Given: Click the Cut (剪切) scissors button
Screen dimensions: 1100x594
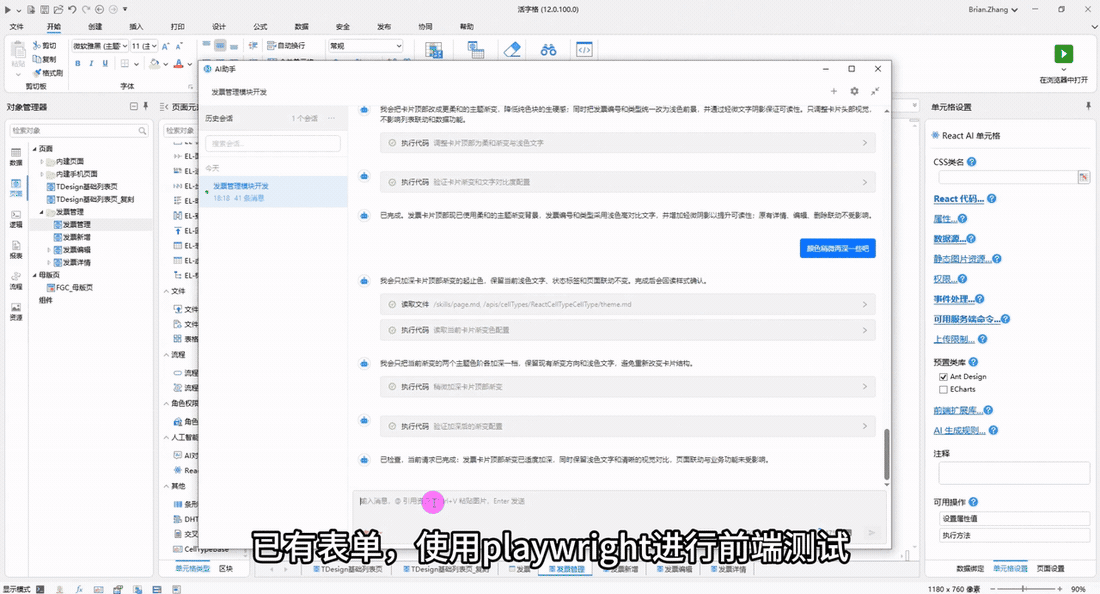Looking at the screenshot, I should [45, 46].
